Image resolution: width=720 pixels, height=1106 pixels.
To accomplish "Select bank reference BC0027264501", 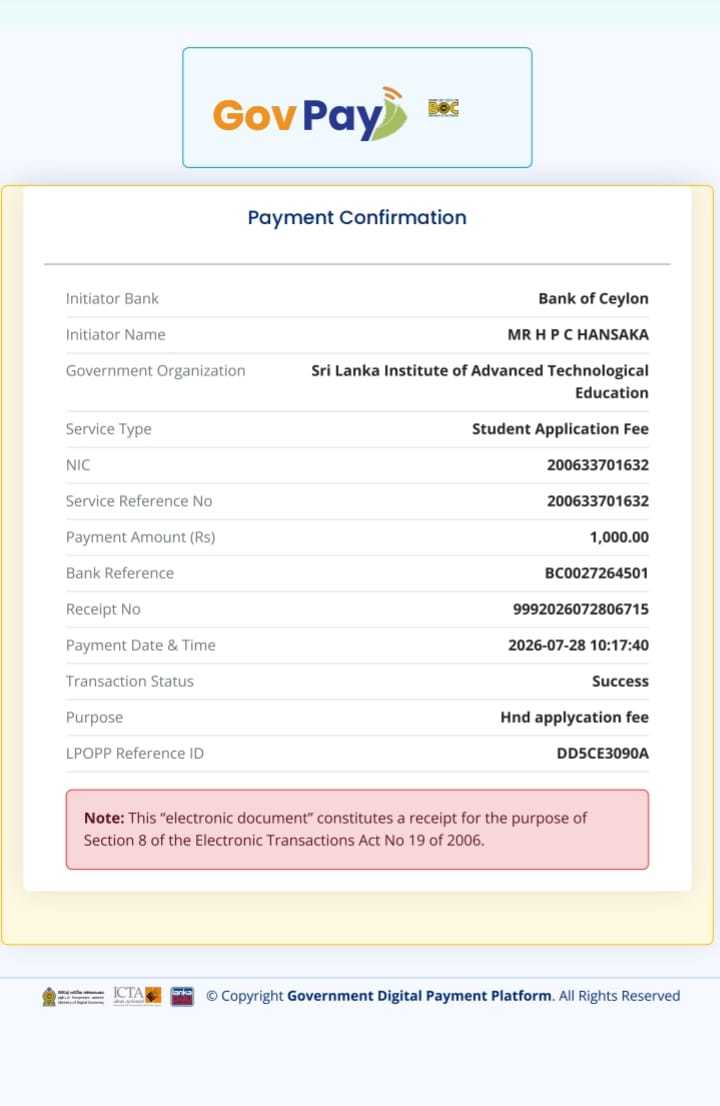I will tap(596, 573).
